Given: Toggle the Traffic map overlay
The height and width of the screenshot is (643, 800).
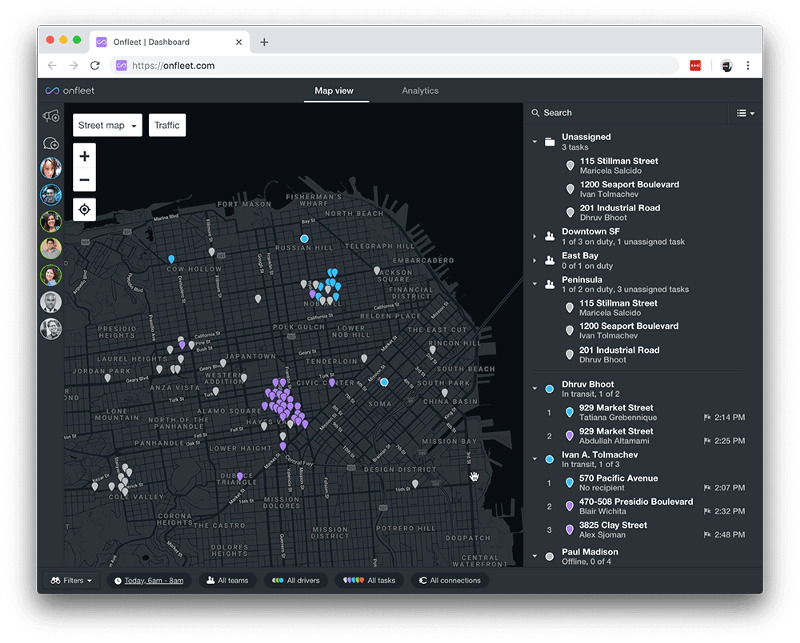Looking at the screenshot, I should tap(167, 125).
